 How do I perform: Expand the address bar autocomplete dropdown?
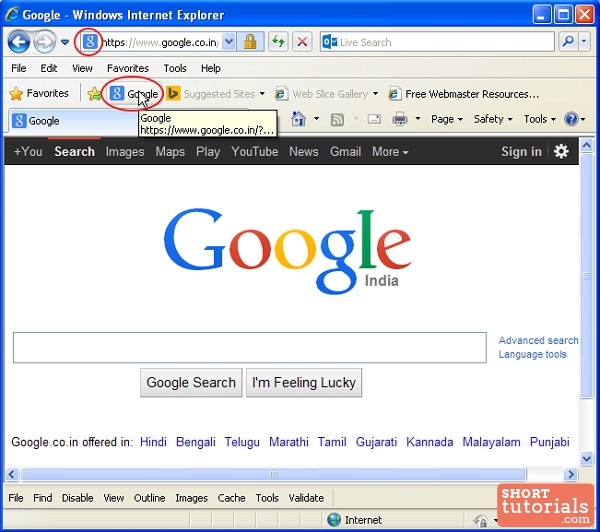point(228,42)
